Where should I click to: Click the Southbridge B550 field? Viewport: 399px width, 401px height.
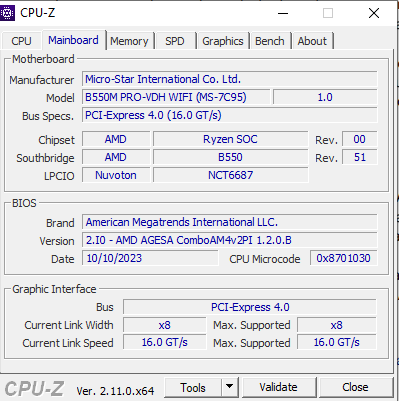tap(230, 157)
